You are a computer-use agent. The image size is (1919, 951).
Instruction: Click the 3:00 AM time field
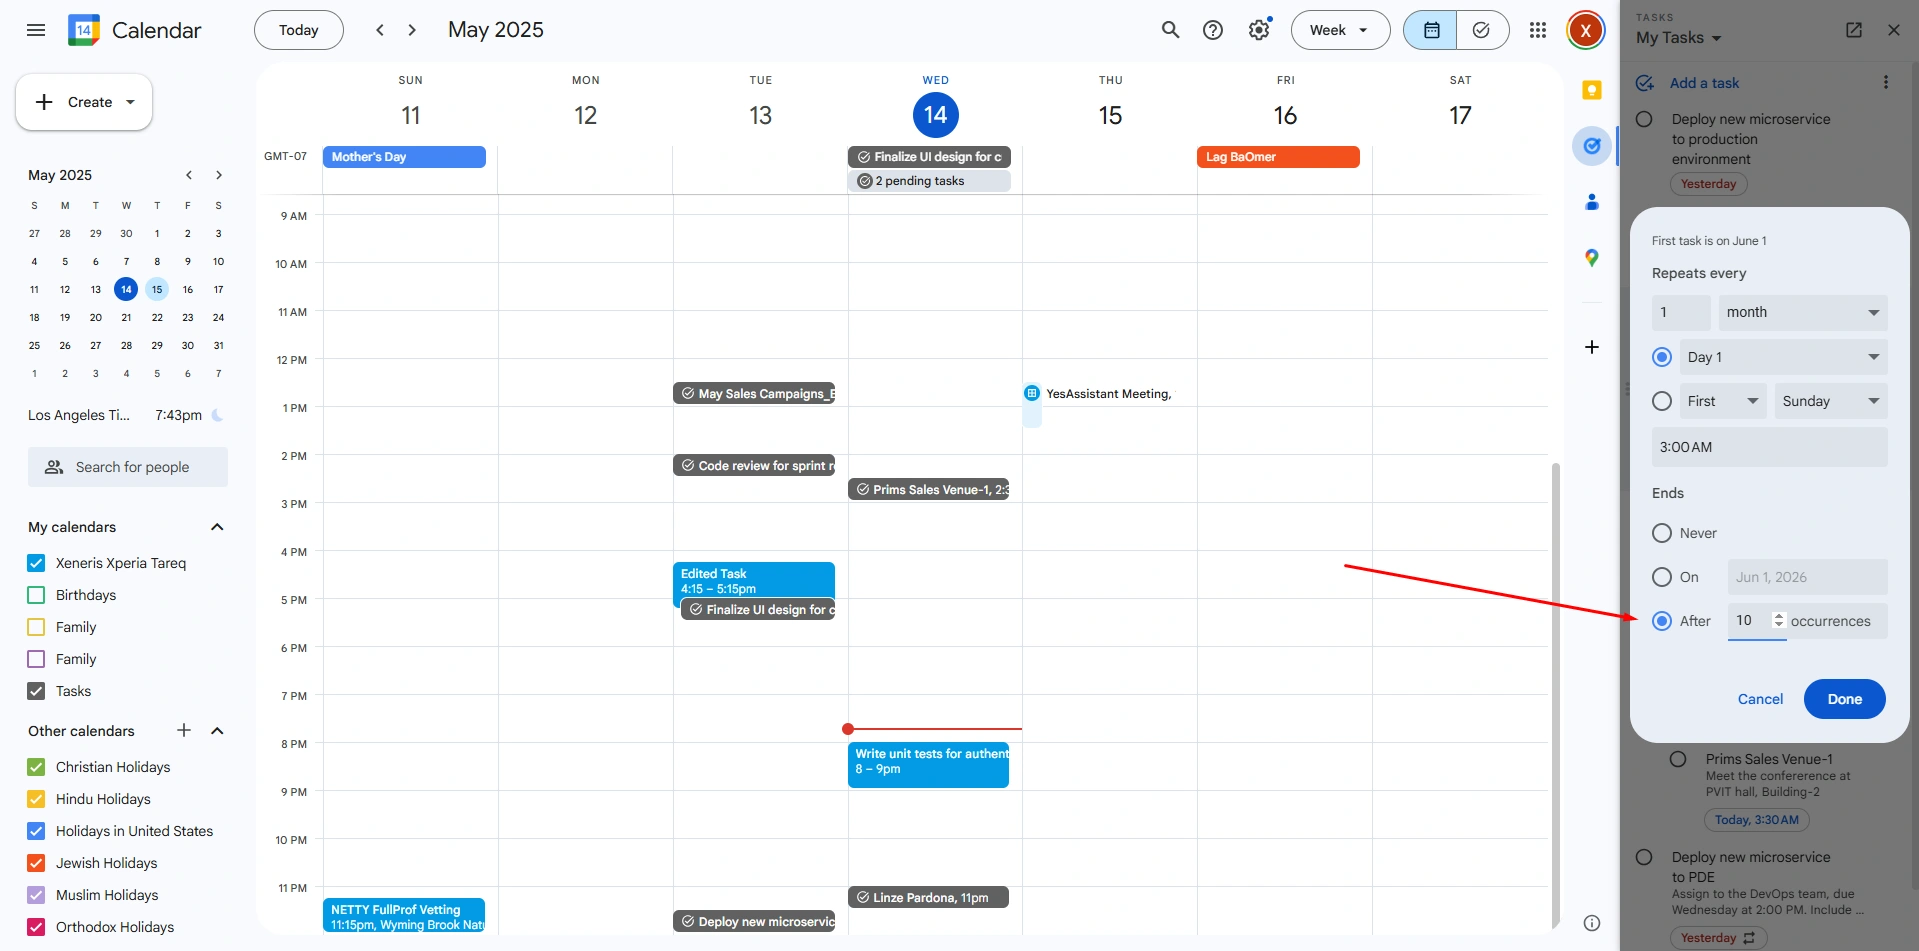[x=1768, y=447]
